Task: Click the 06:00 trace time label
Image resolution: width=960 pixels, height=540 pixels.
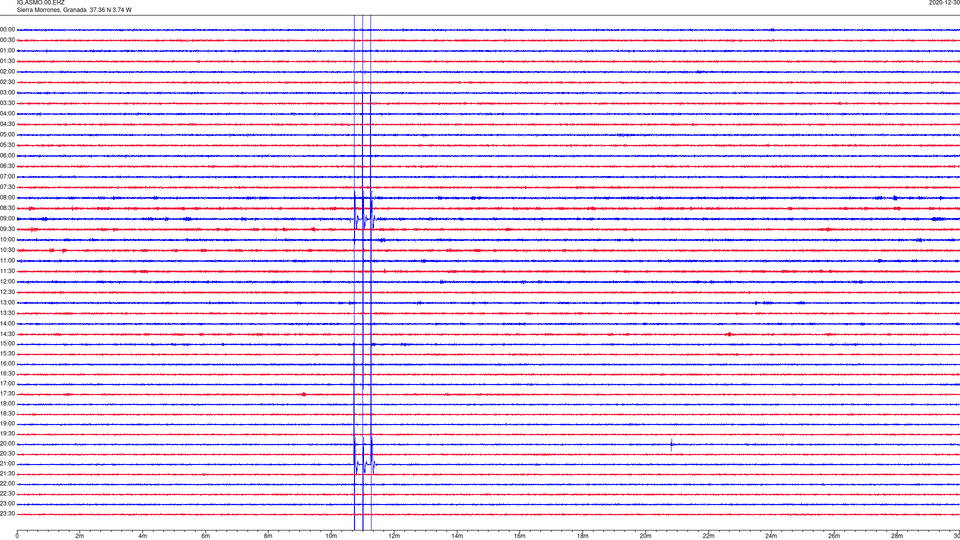Action: (7, 156)
